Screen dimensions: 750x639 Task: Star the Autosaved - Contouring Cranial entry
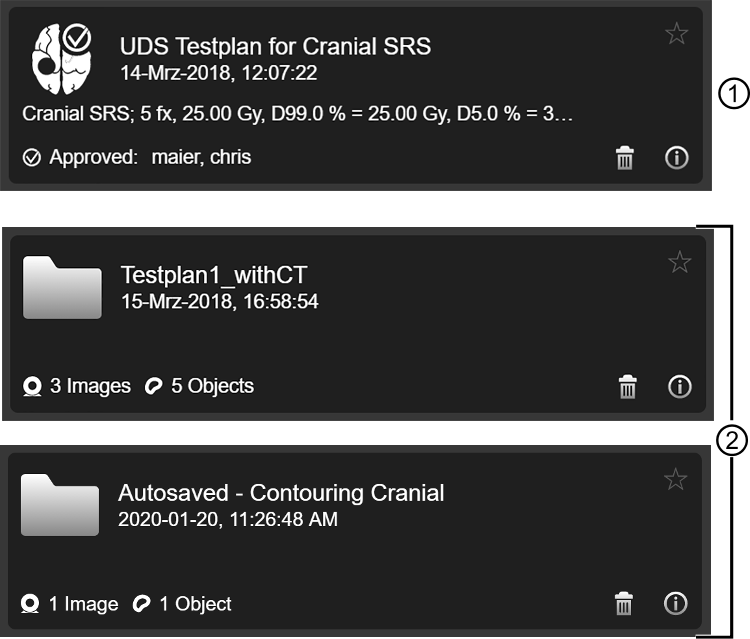click(675, 479)
